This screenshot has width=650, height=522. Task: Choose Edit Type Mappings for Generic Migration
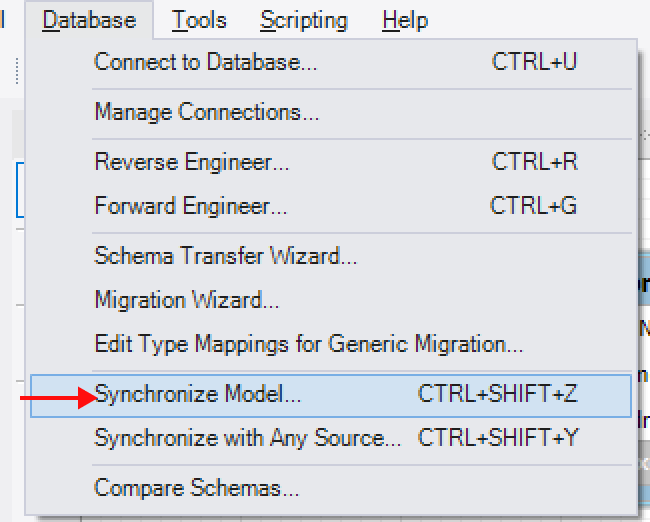pos(331,344)
